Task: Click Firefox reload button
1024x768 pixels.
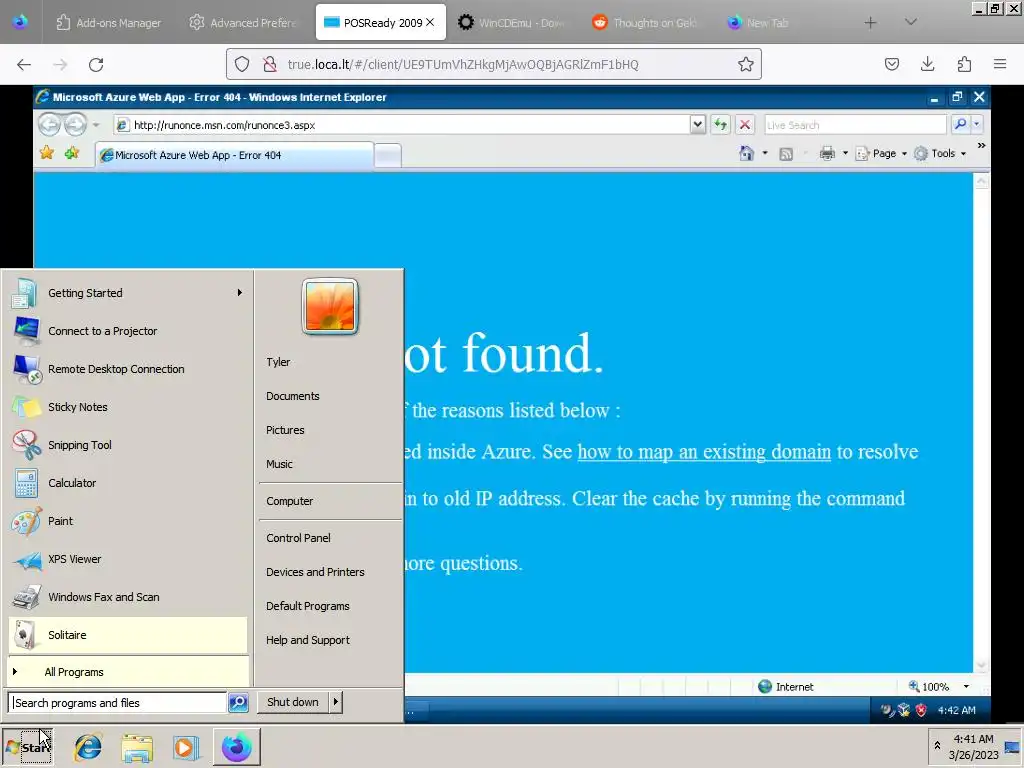Action: tap(96, 64)
